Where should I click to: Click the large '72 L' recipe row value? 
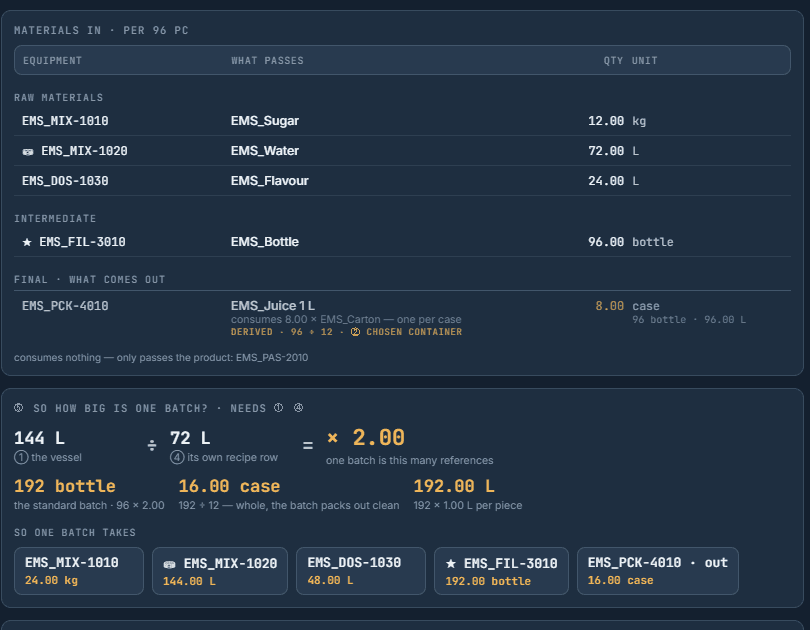tap(190, 438)
